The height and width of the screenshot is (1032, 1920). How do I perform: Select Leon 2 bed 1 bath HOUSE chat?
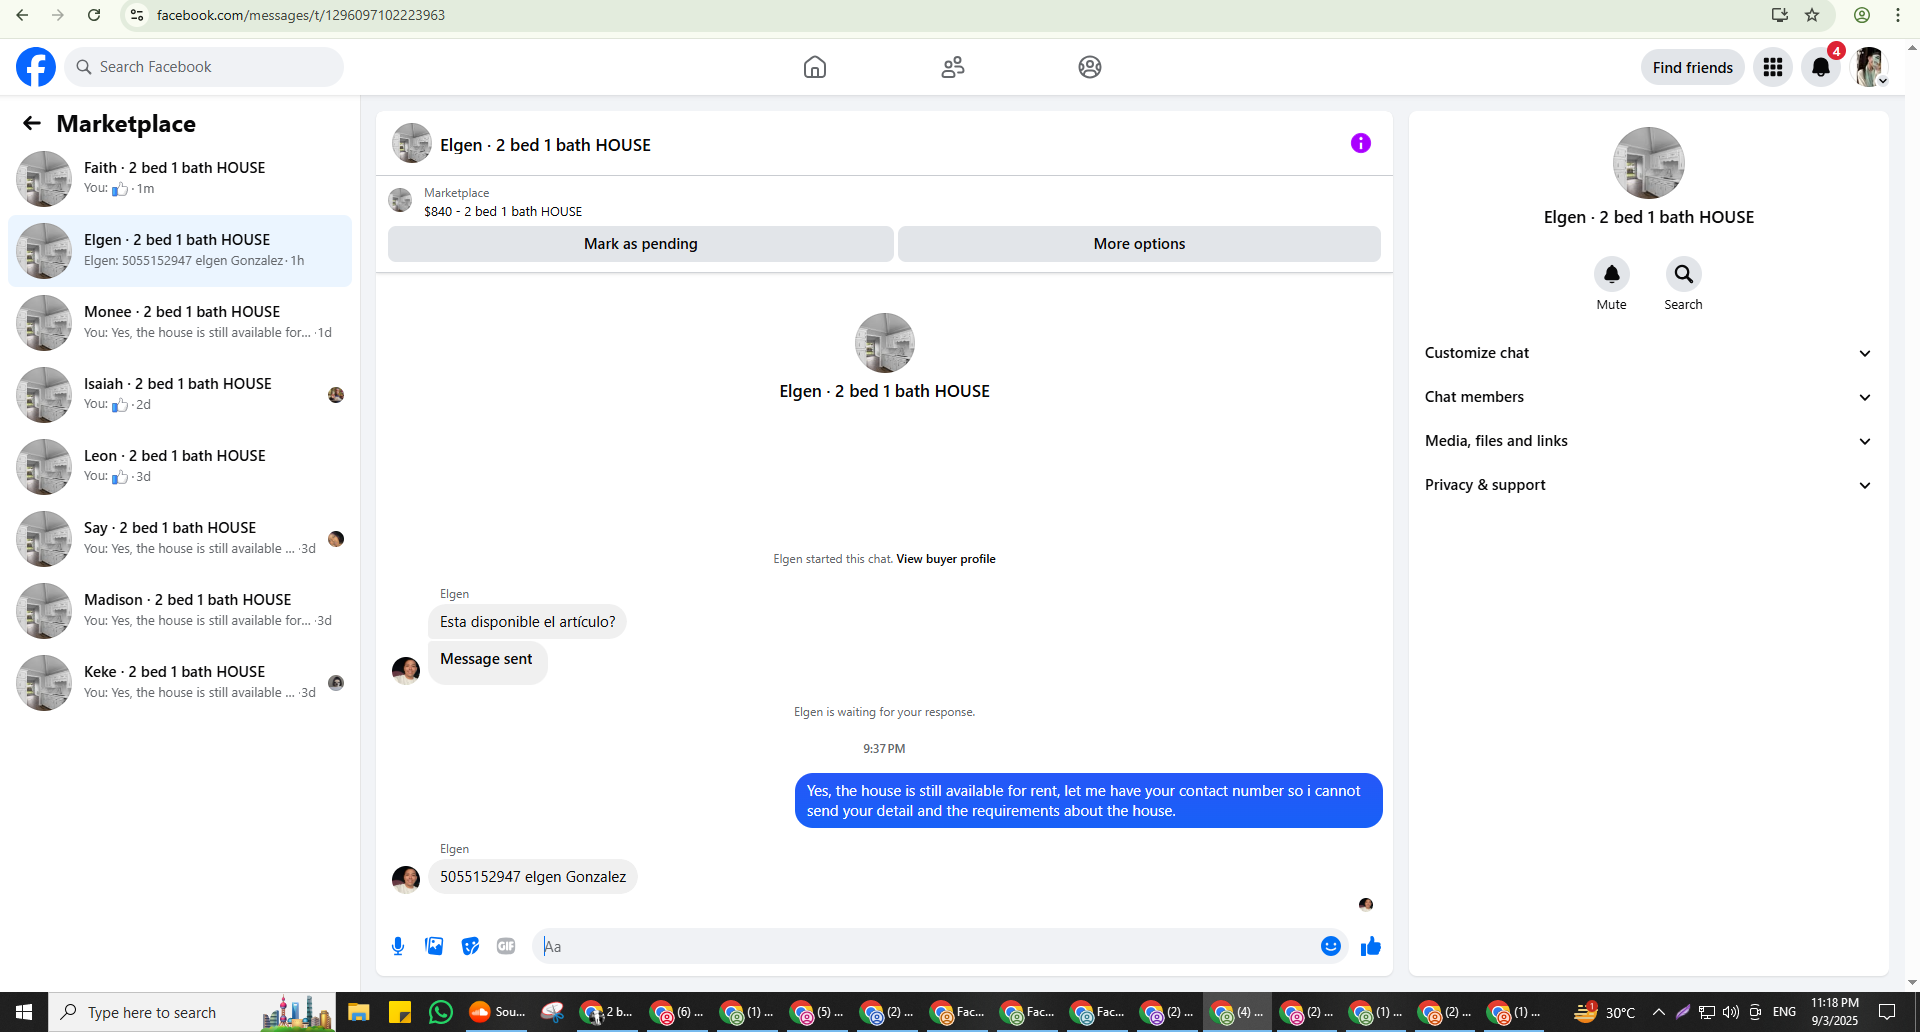coord(180,467)
